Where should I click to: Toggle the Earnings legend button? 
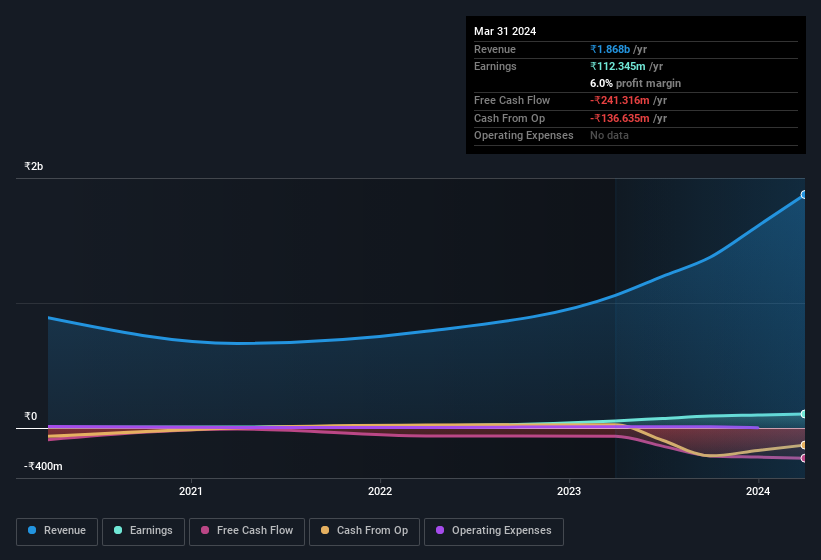(x=143, y=531)
